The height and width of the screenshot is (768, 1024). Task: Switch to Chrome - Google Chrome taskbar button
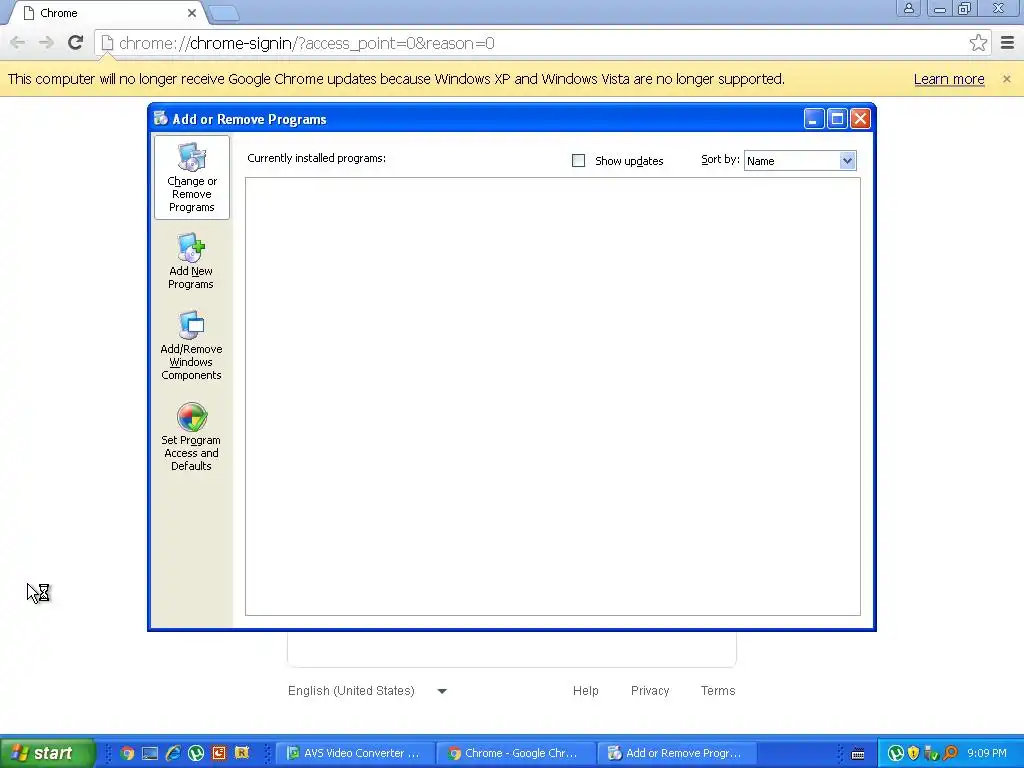click(x=516, y=753)
